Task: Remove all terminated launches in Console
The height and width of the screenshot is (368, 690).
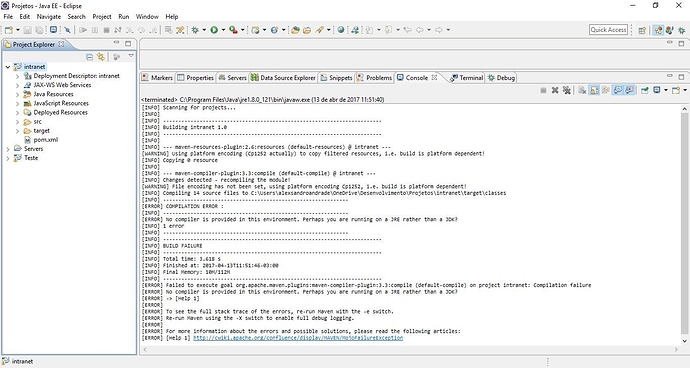Action: [x=567, y=90]
